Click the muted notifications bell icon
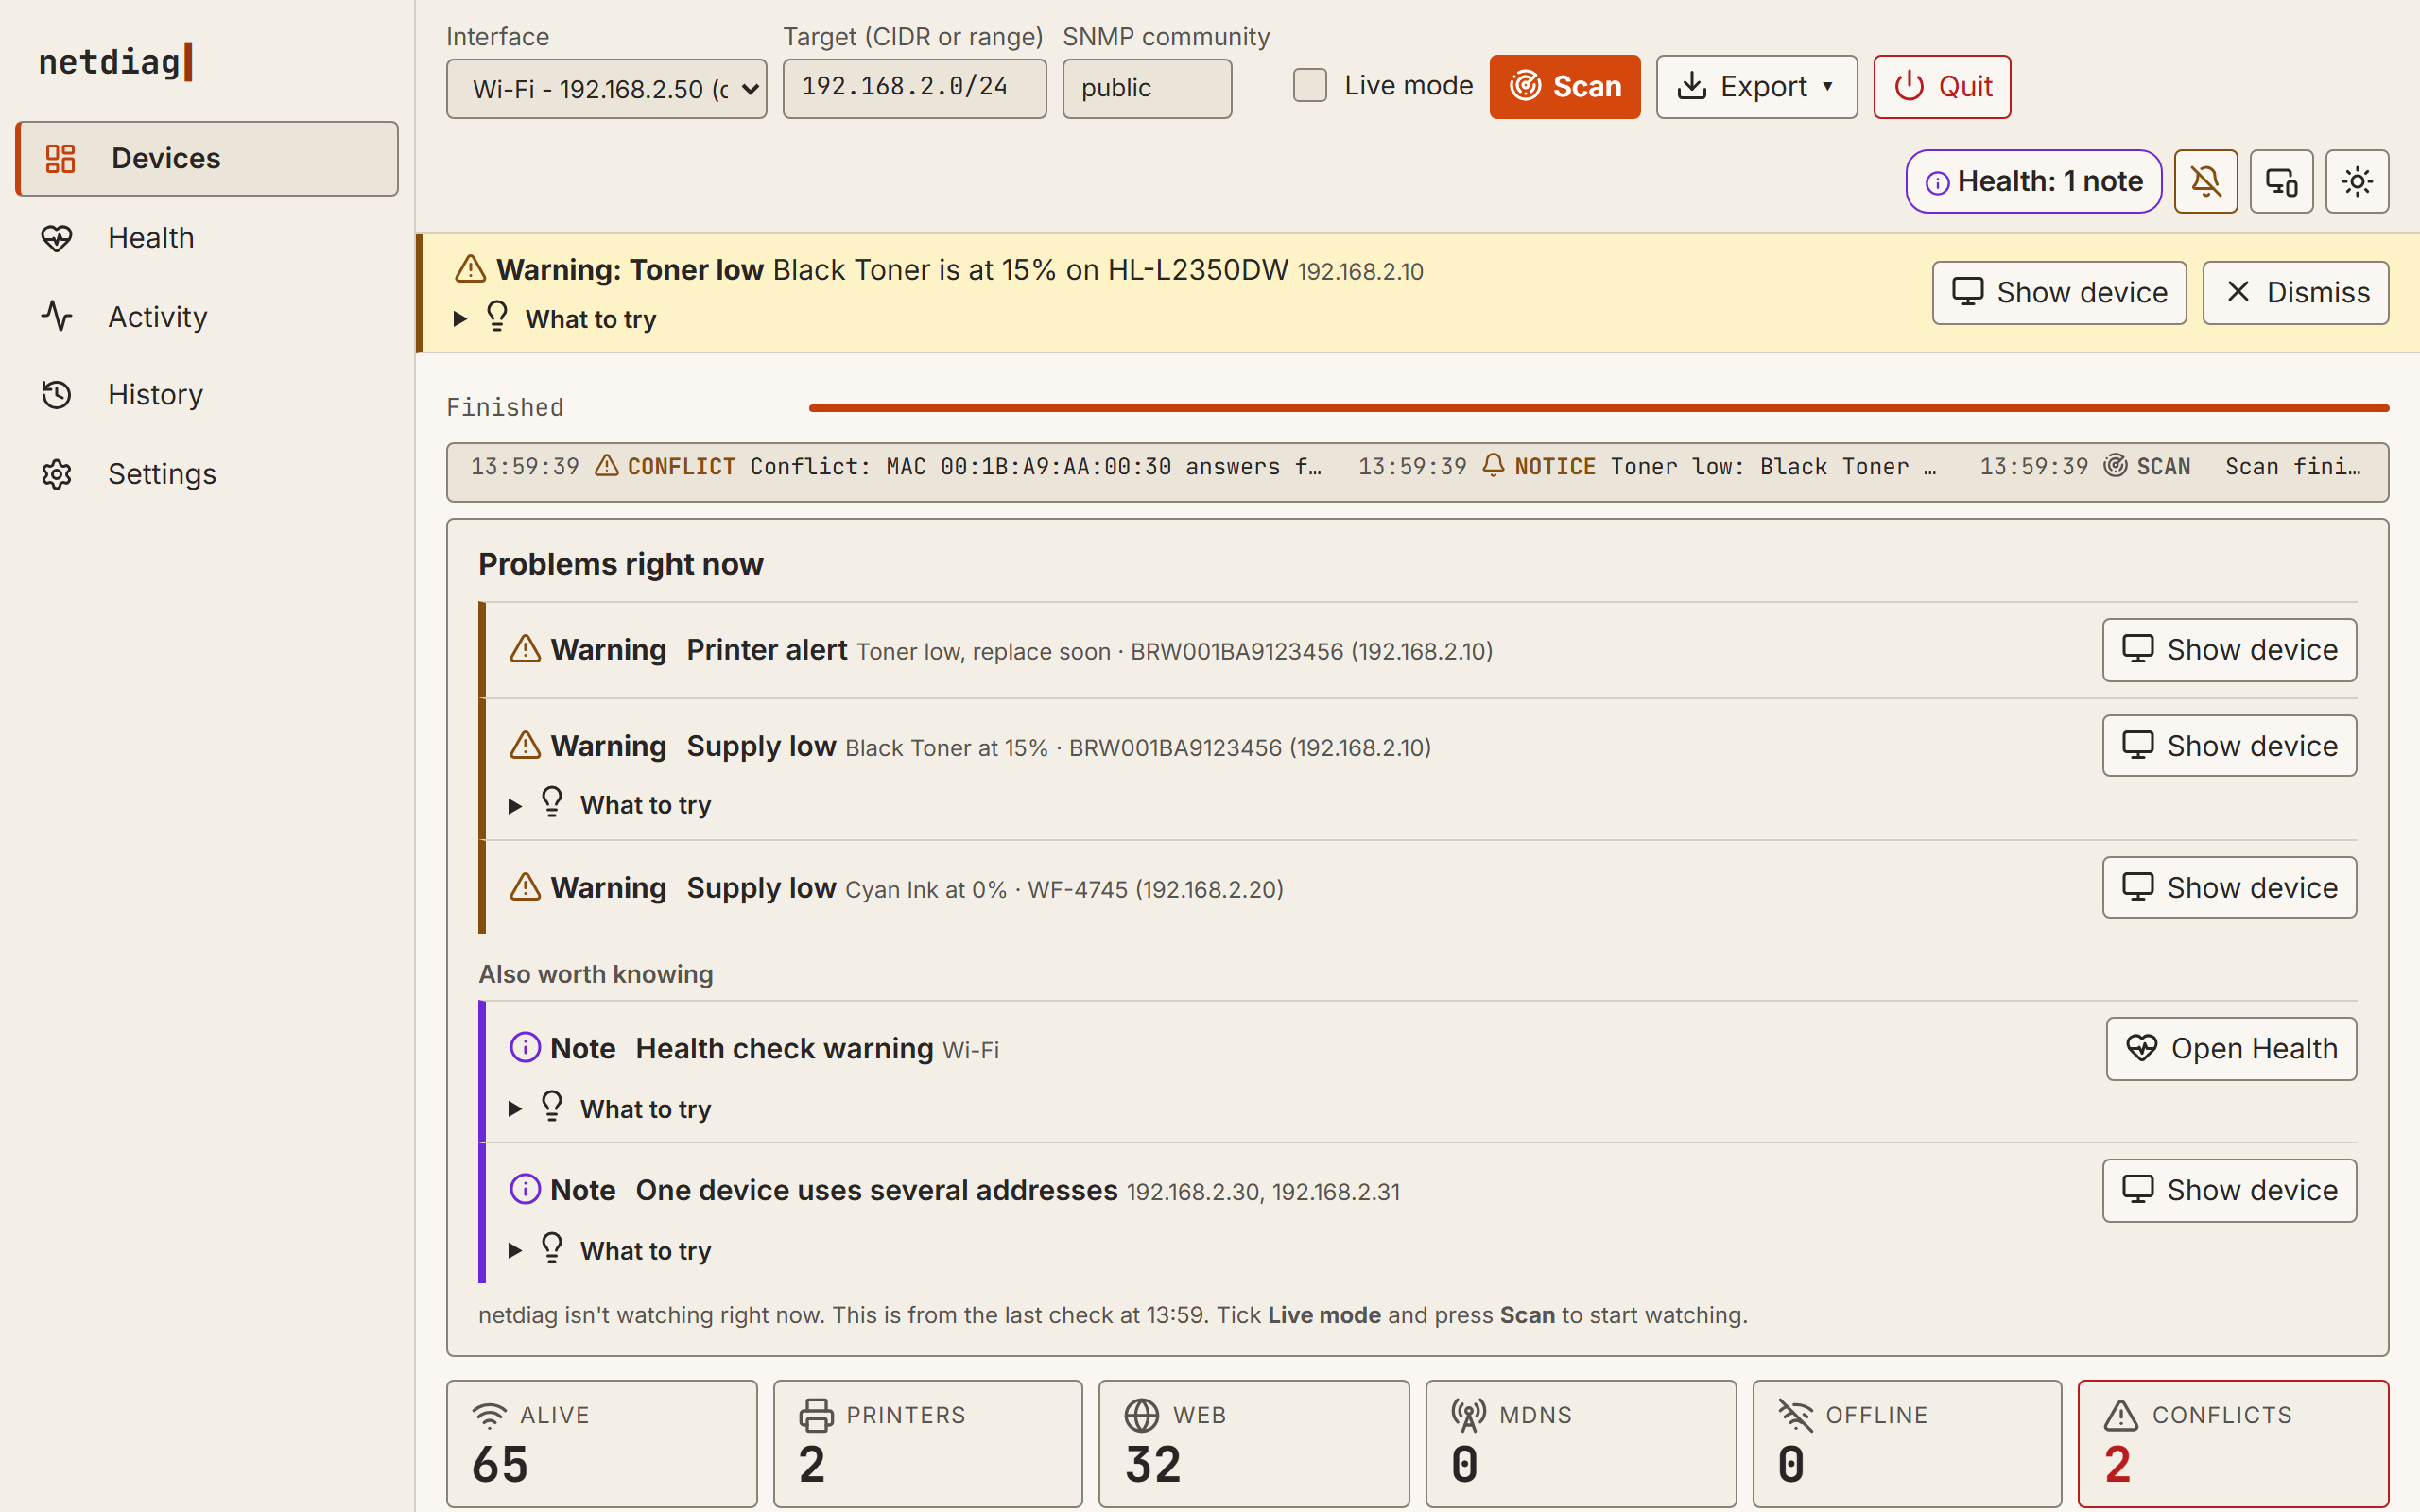Viewport: 2420px width, 1512px height. (x=2205, y=182)
